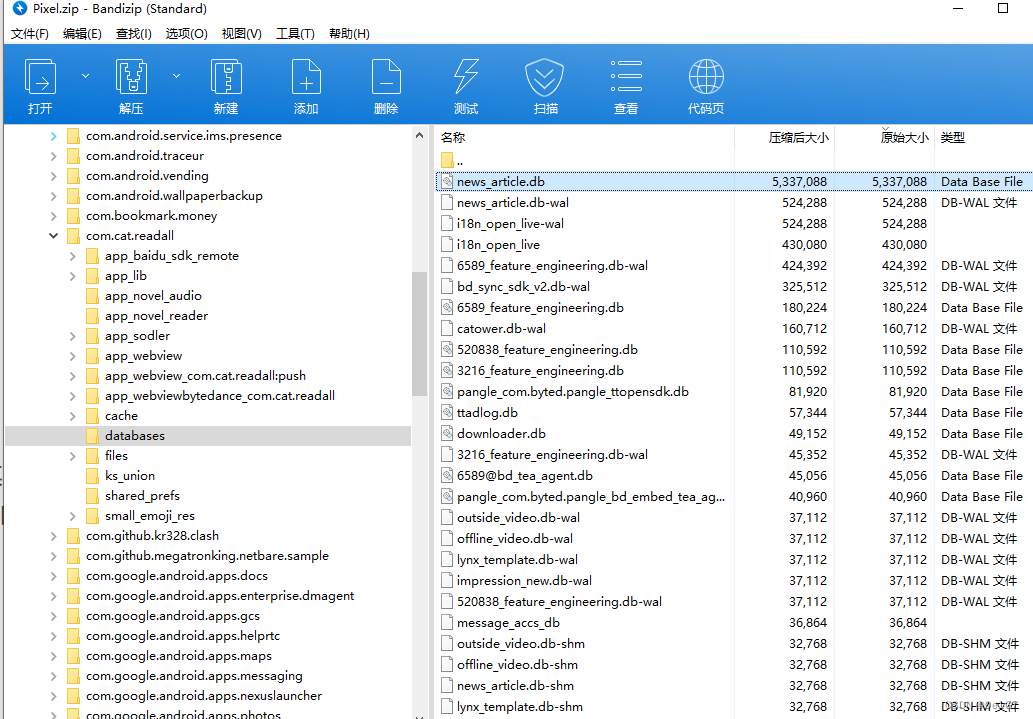Expand the small_emoji_res folder
1033x719 pixels.
72,516
